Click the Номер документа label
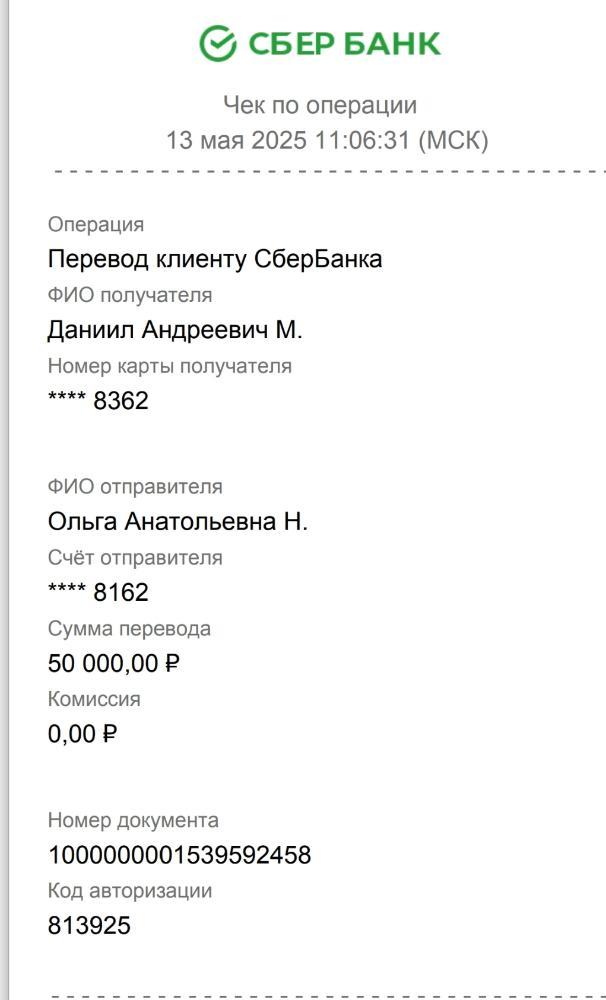 [133, 820]
